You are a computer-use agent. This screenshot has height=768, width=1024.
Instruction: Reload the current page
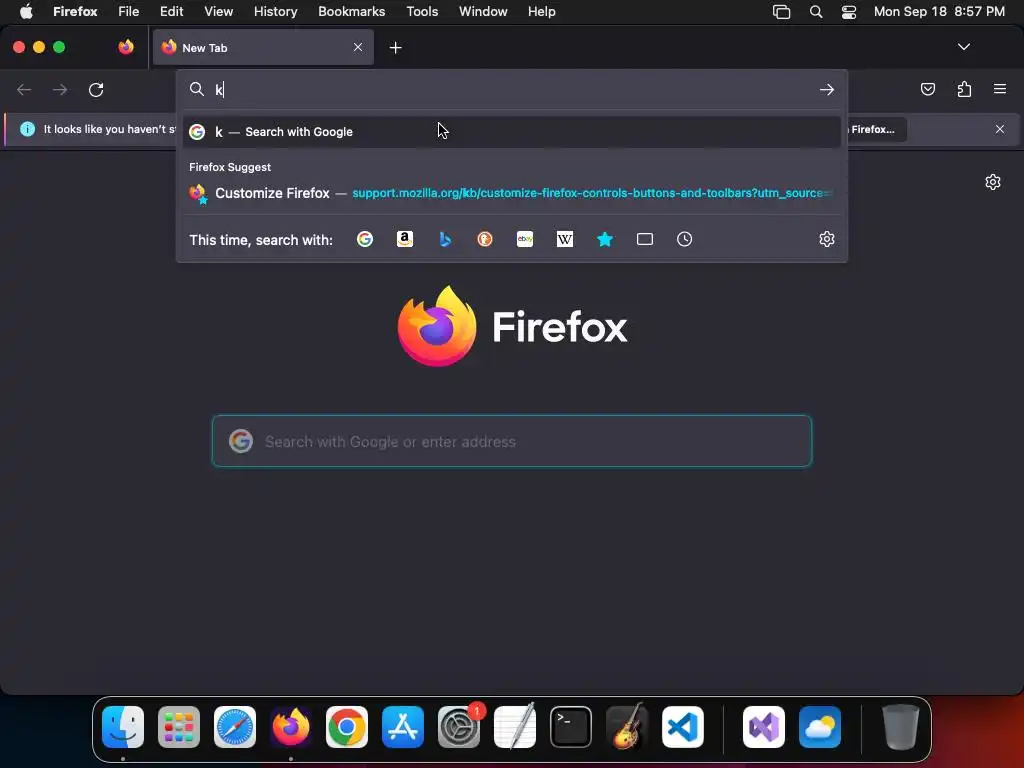(96, 89)
